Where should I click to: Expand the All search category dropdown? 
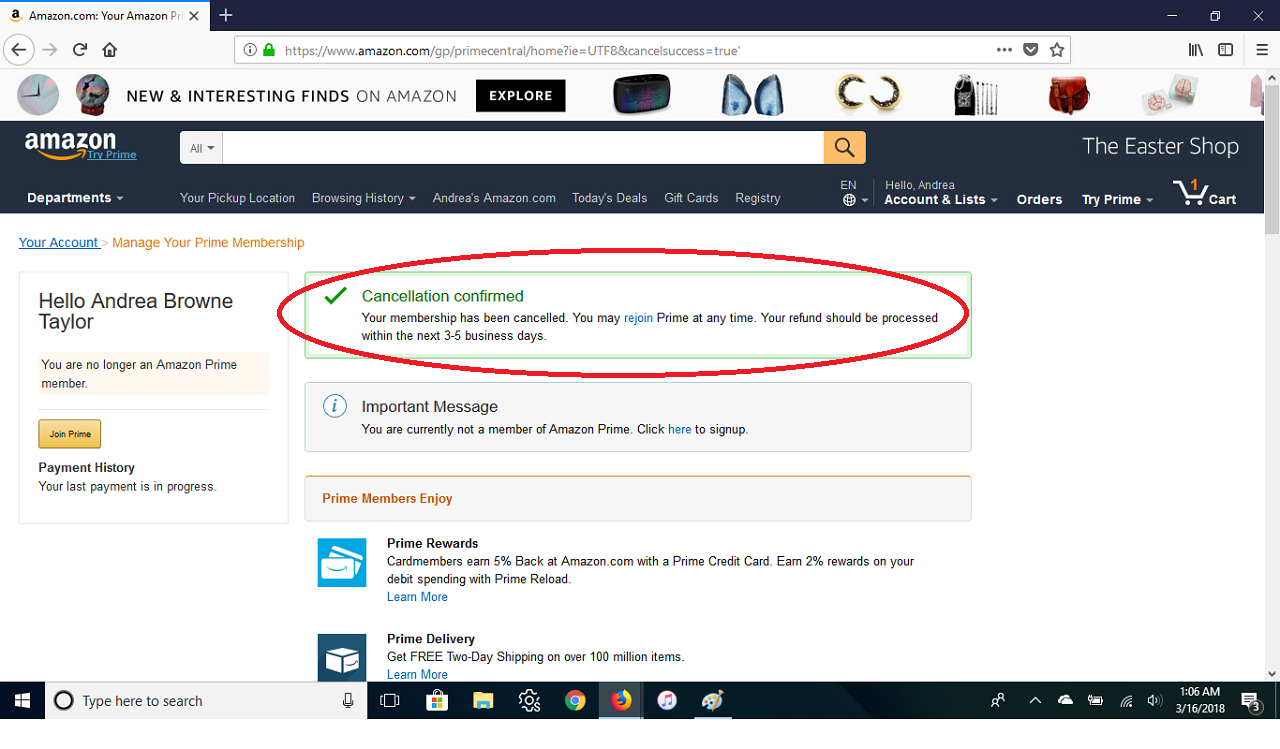pos(200,147)
